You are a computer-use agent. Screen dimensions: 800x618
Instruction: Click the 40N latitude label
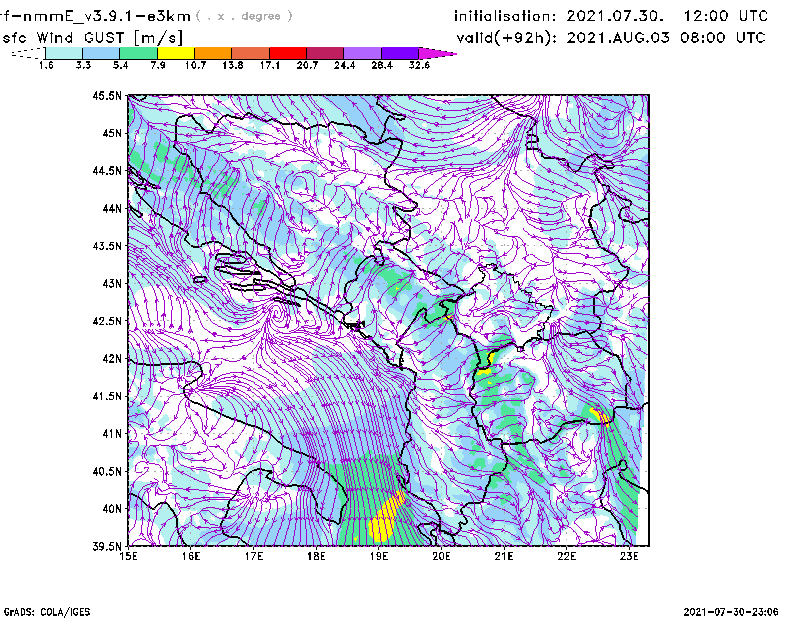click(112, 509)
